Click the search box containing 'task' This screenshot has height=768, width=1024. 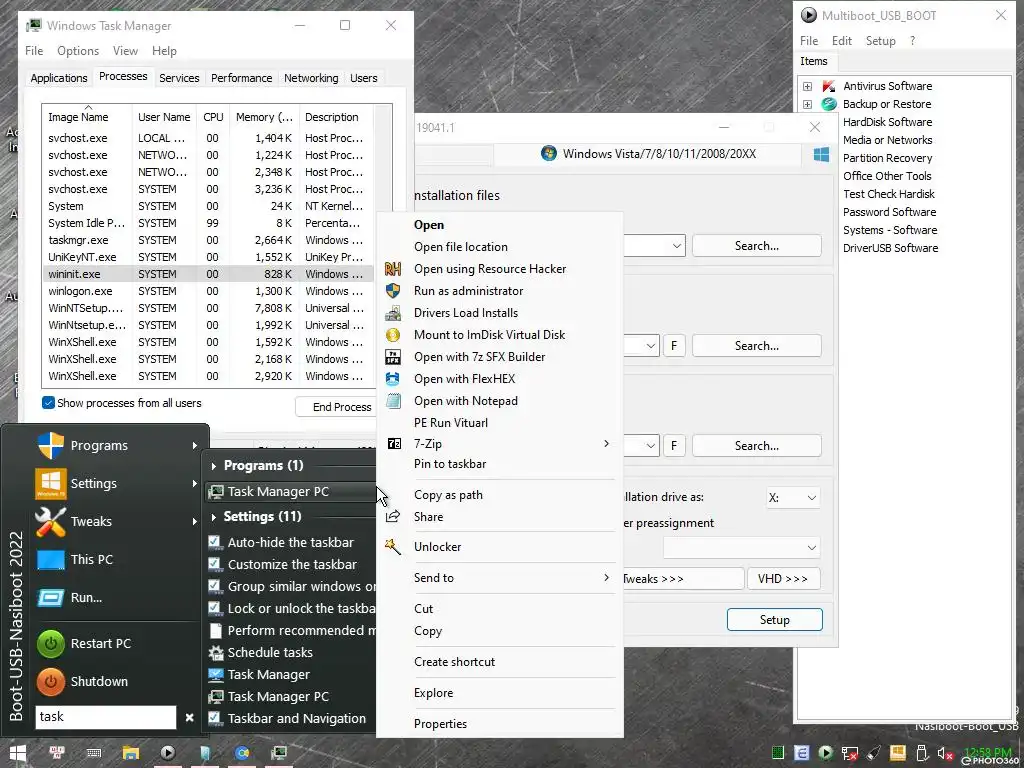(106, 716)
